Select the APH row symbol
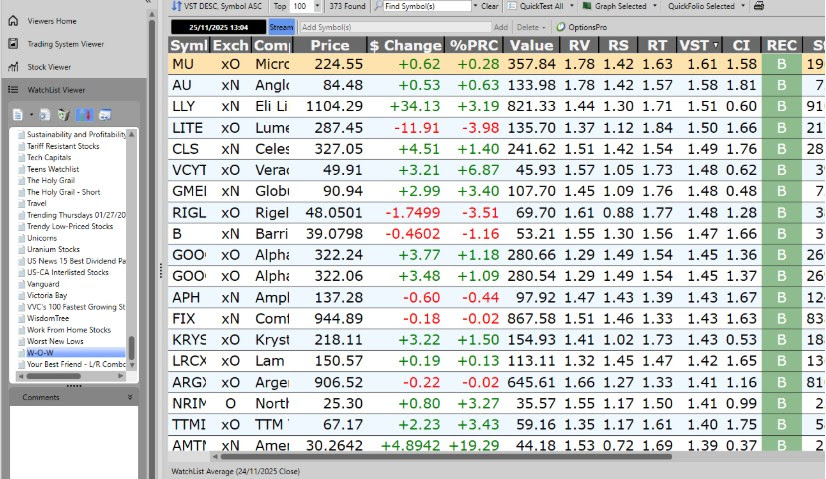 (x=186, y=298)
